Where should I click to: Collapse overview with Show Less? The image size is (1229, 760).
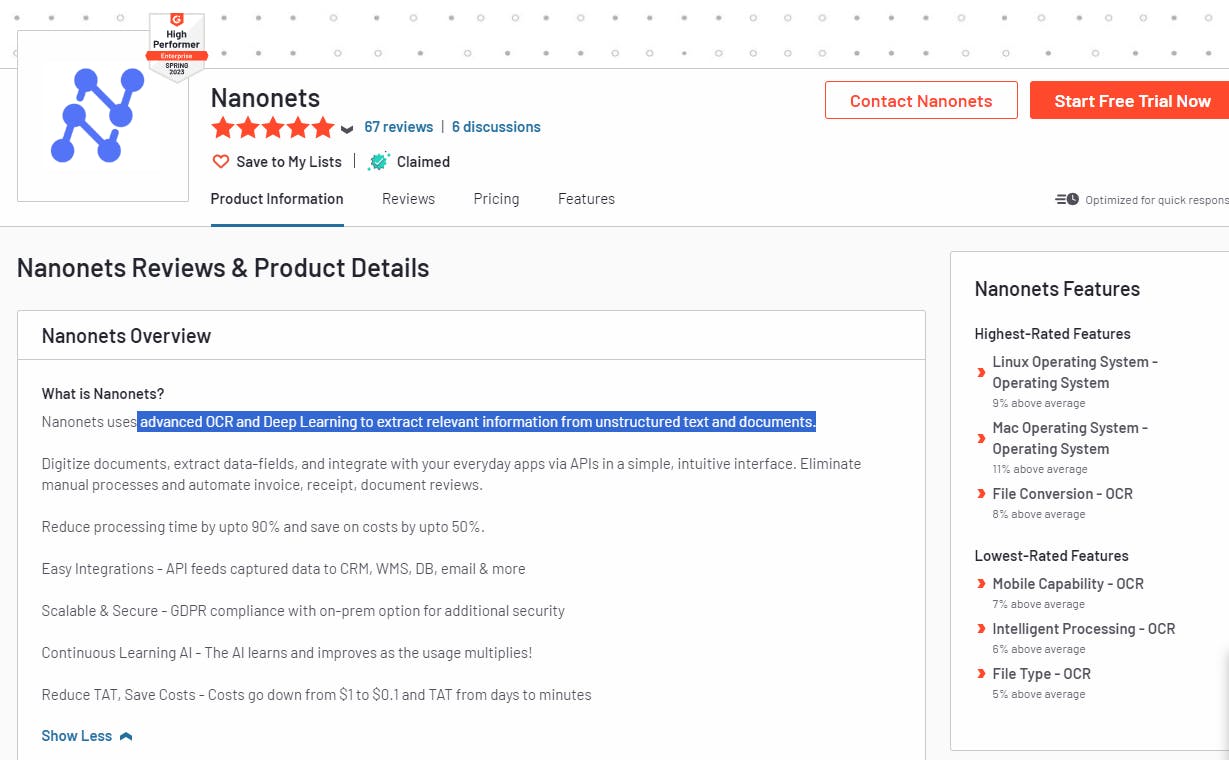(77, 736)
